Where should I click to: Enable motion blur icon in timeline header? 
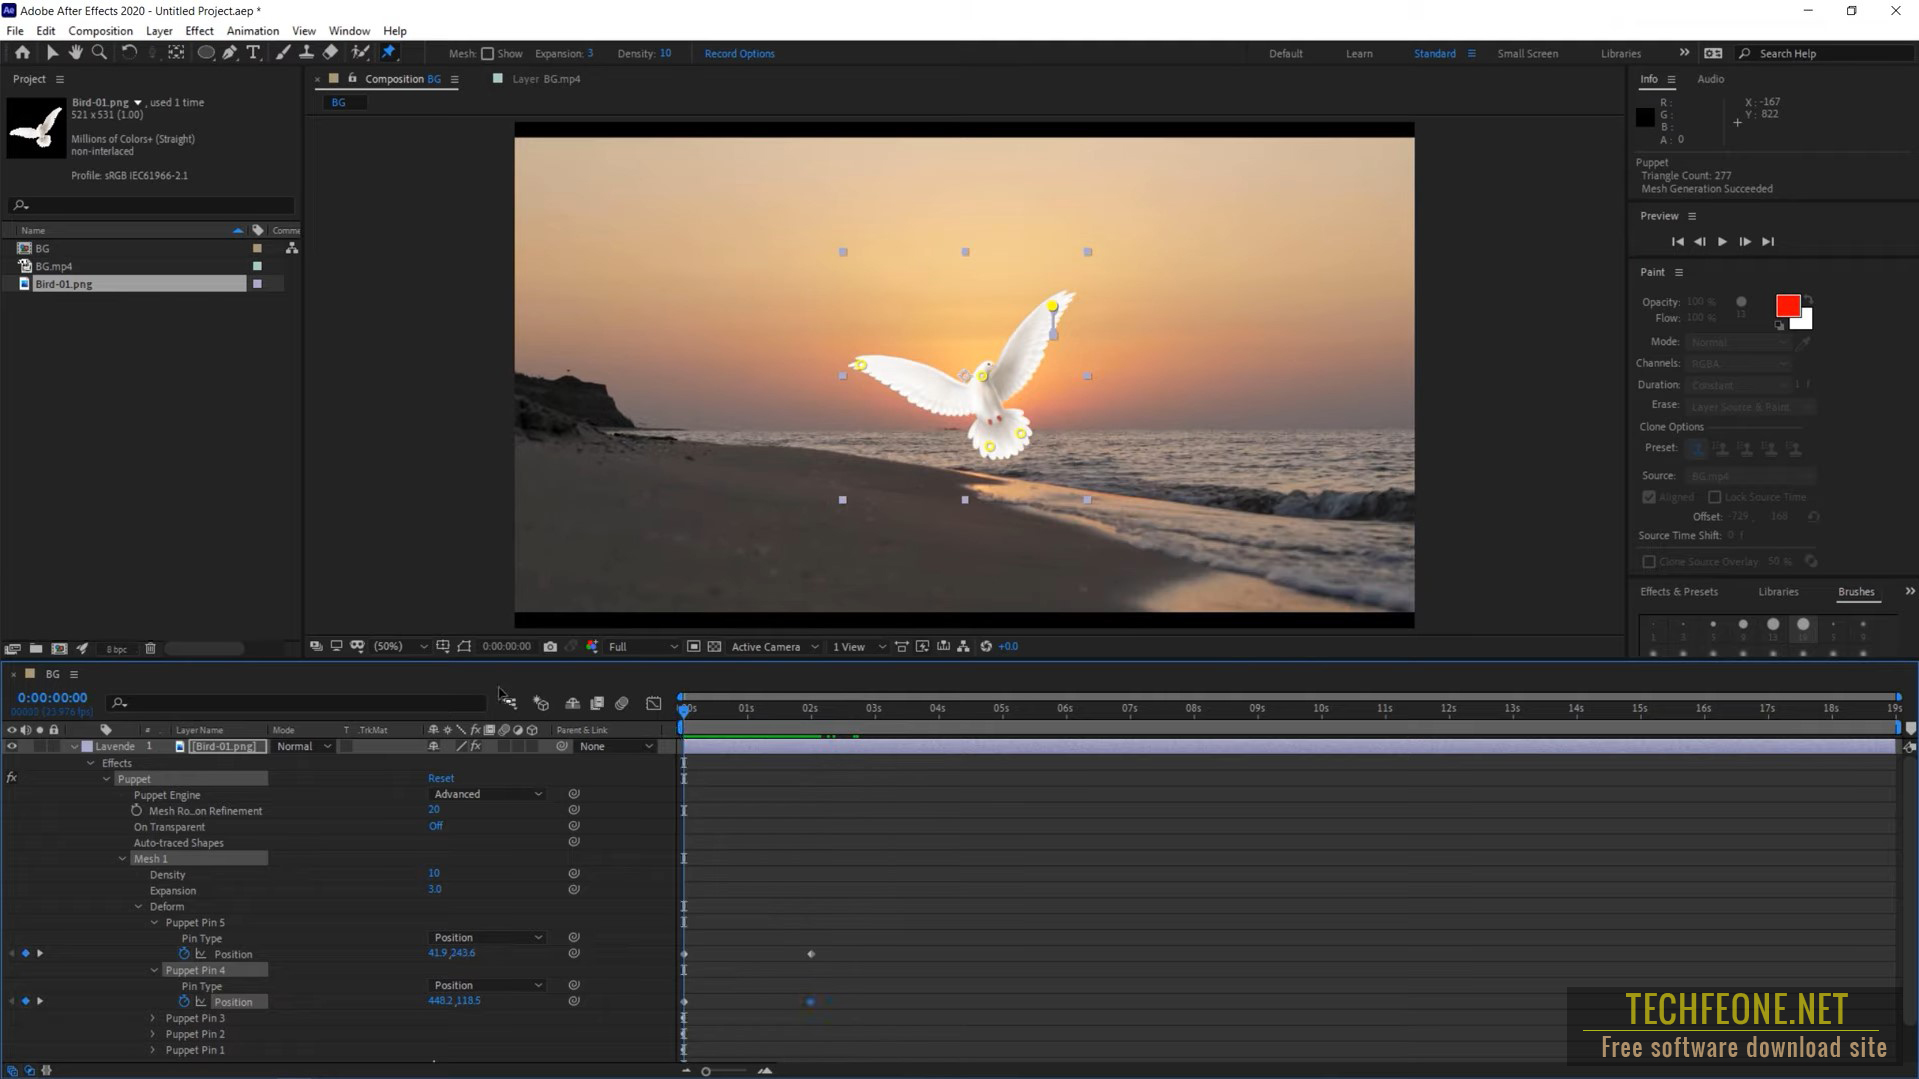(x=621, y=704)
